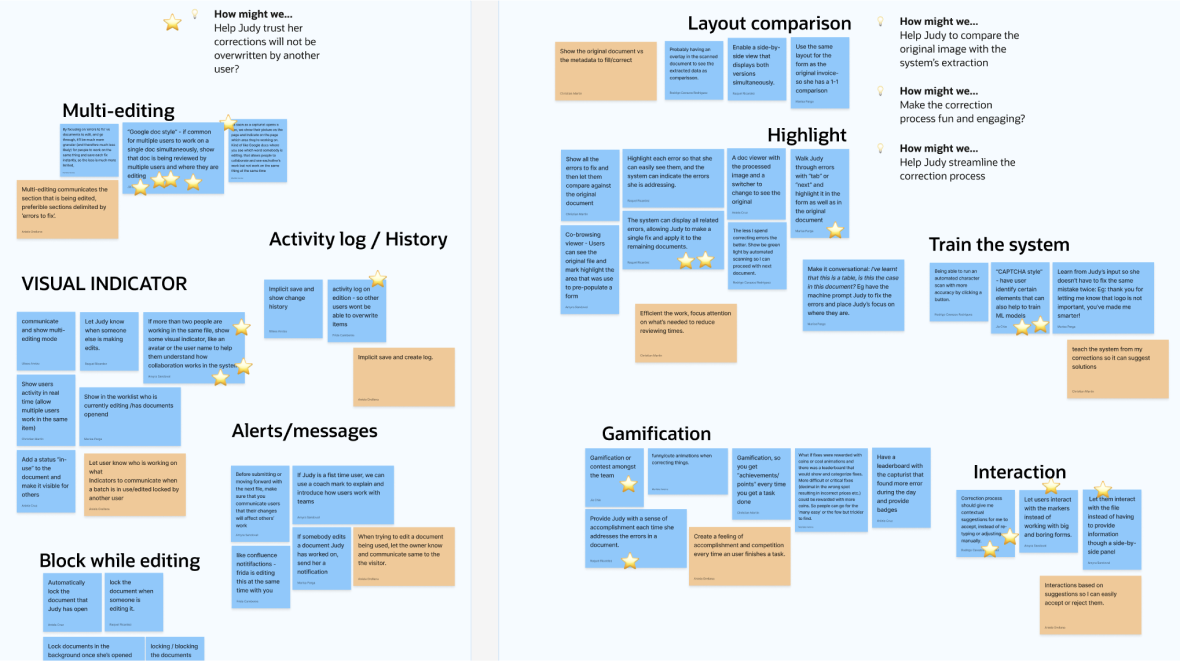Select the 'Google doc style' sticky note
The width and height of the screenshot is (1180, 661).
pyautogui.click(x=173, y=159)
